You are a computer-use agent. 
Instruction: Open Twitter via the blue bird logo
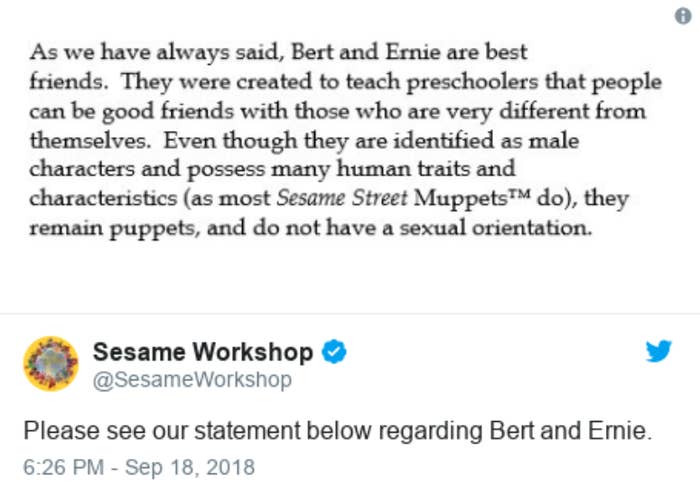(x=658, y=351)
